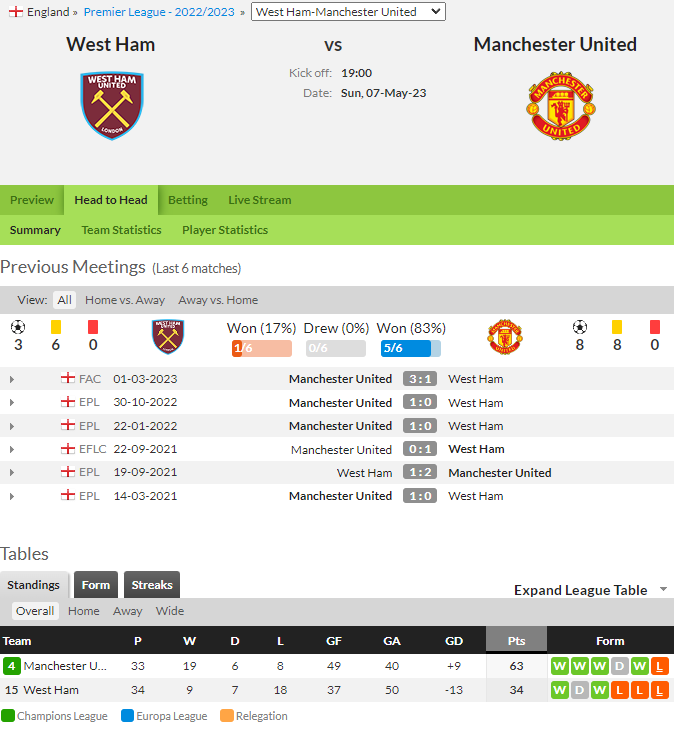Click the Pts column header
The height and width of the screenshot is (736, 678).
click(516, 640)
